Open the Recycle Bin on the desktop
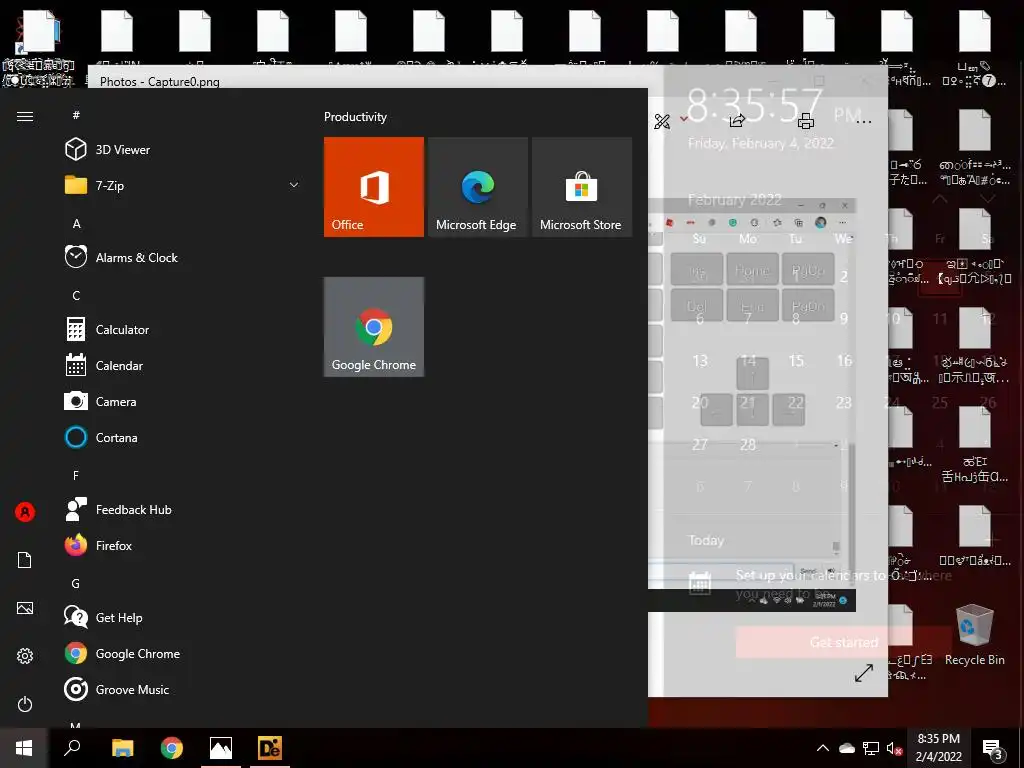 tap(974, 635)
